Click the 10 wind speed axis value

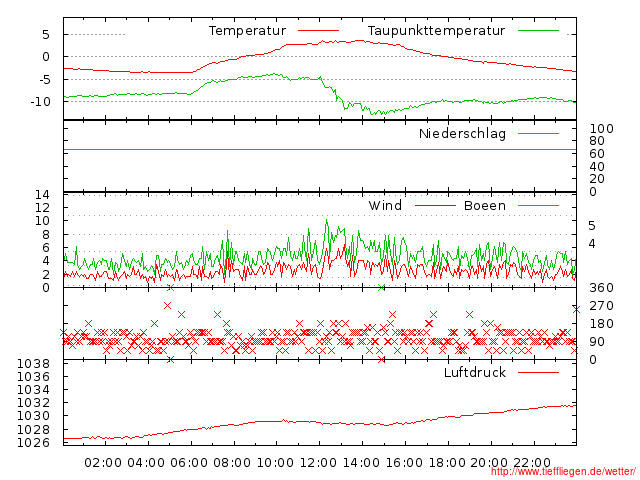[x=42, y=221]
